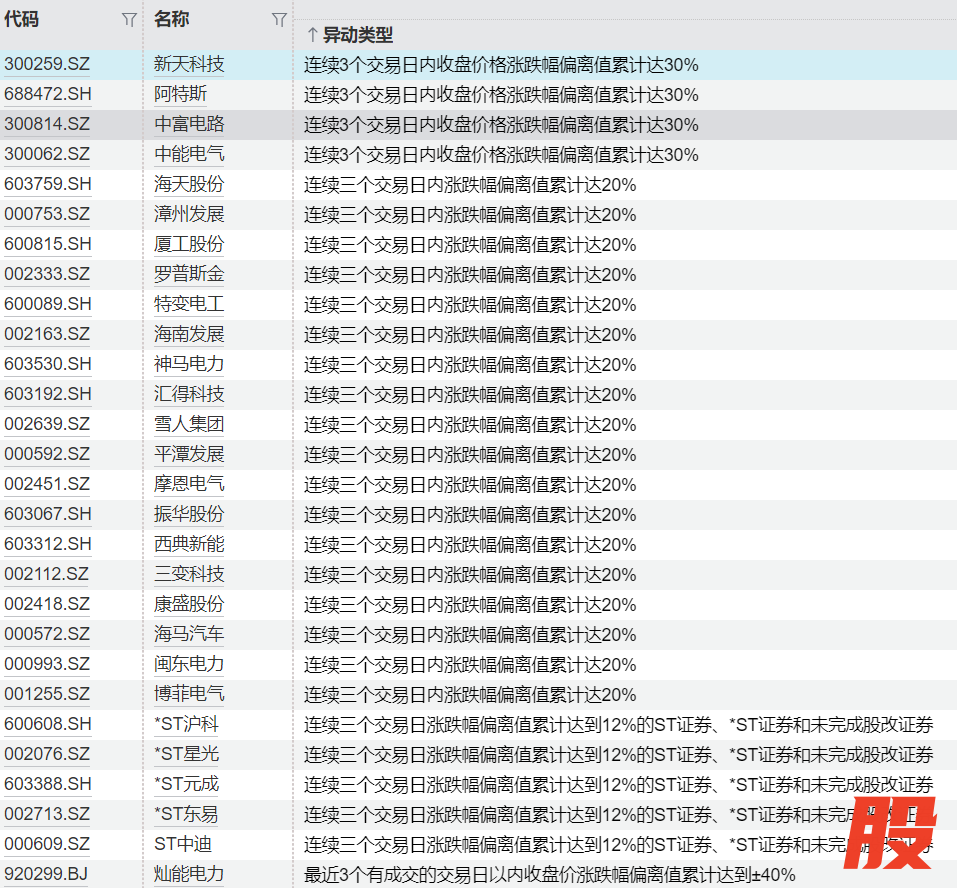This screenshot has height=888, width=957.
Task: Select the 西典新能 stock name
Action: [x=189, y=545]
